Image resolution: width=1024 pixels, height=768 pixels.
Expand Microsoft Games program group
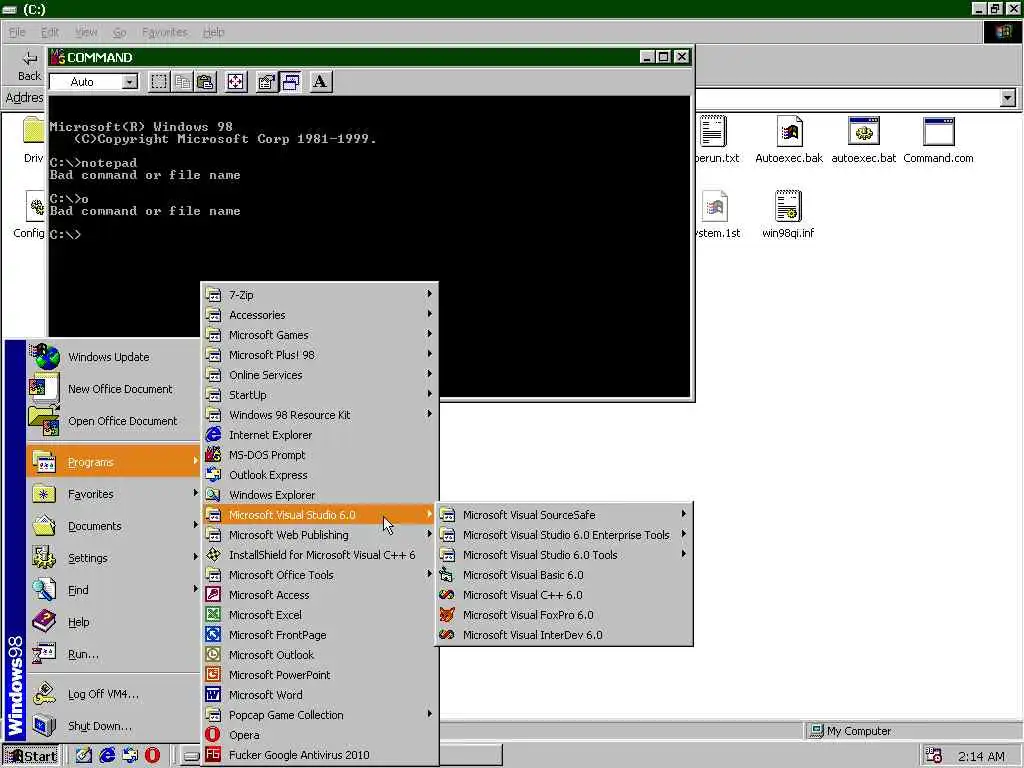(x=319, y=335)
